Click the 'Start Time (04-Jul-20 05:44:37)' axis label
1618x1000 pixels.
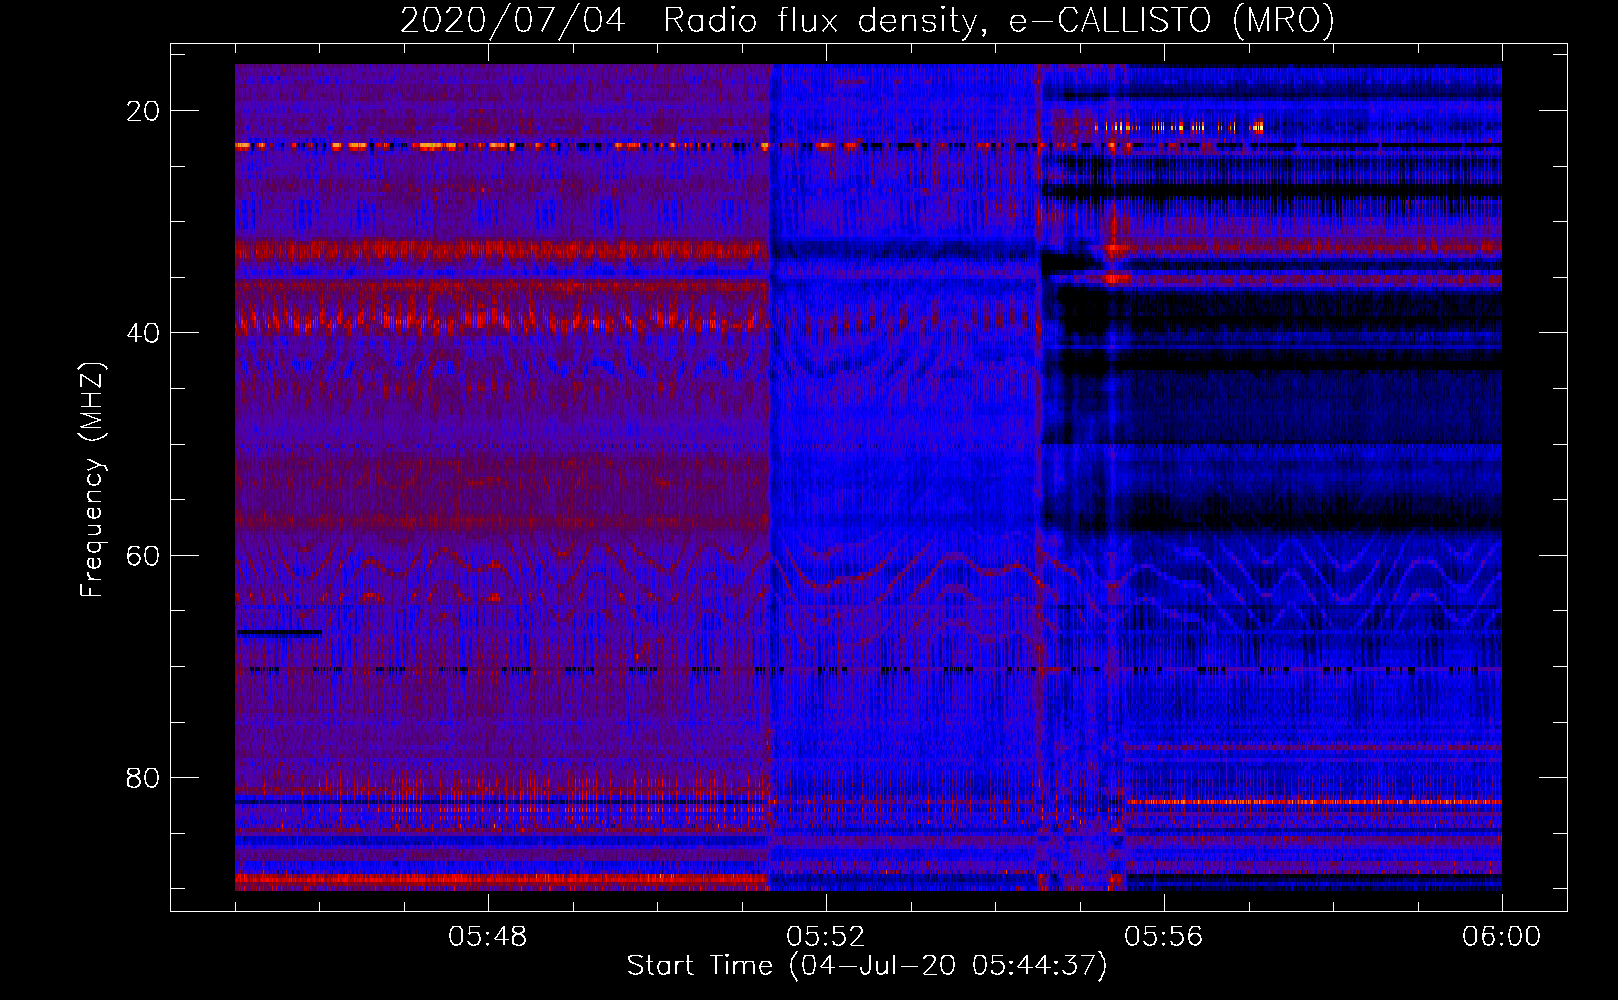point(867,966)
